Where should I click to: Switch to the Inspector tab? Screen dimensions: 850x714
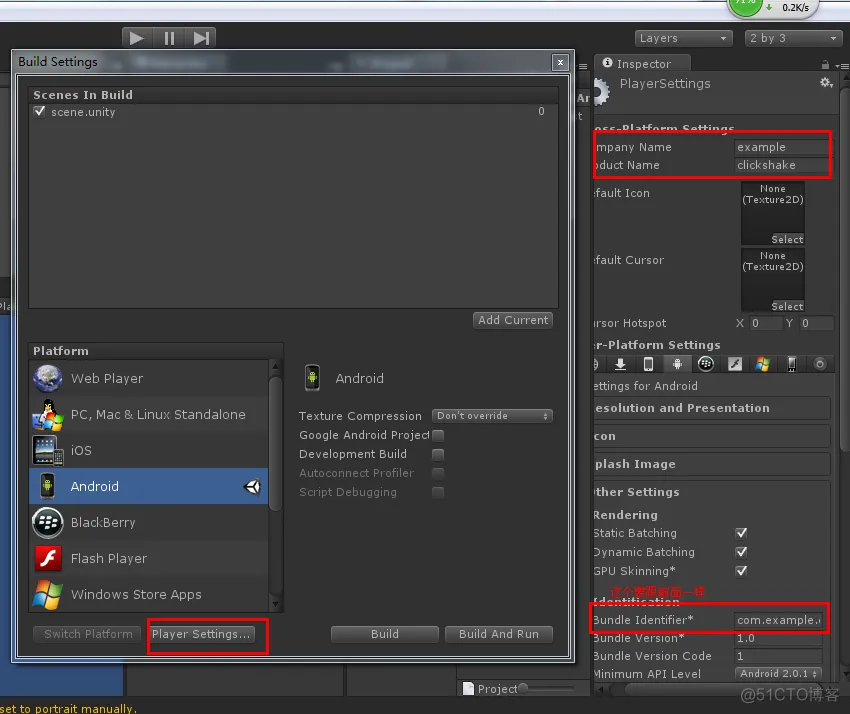[643, 63]
